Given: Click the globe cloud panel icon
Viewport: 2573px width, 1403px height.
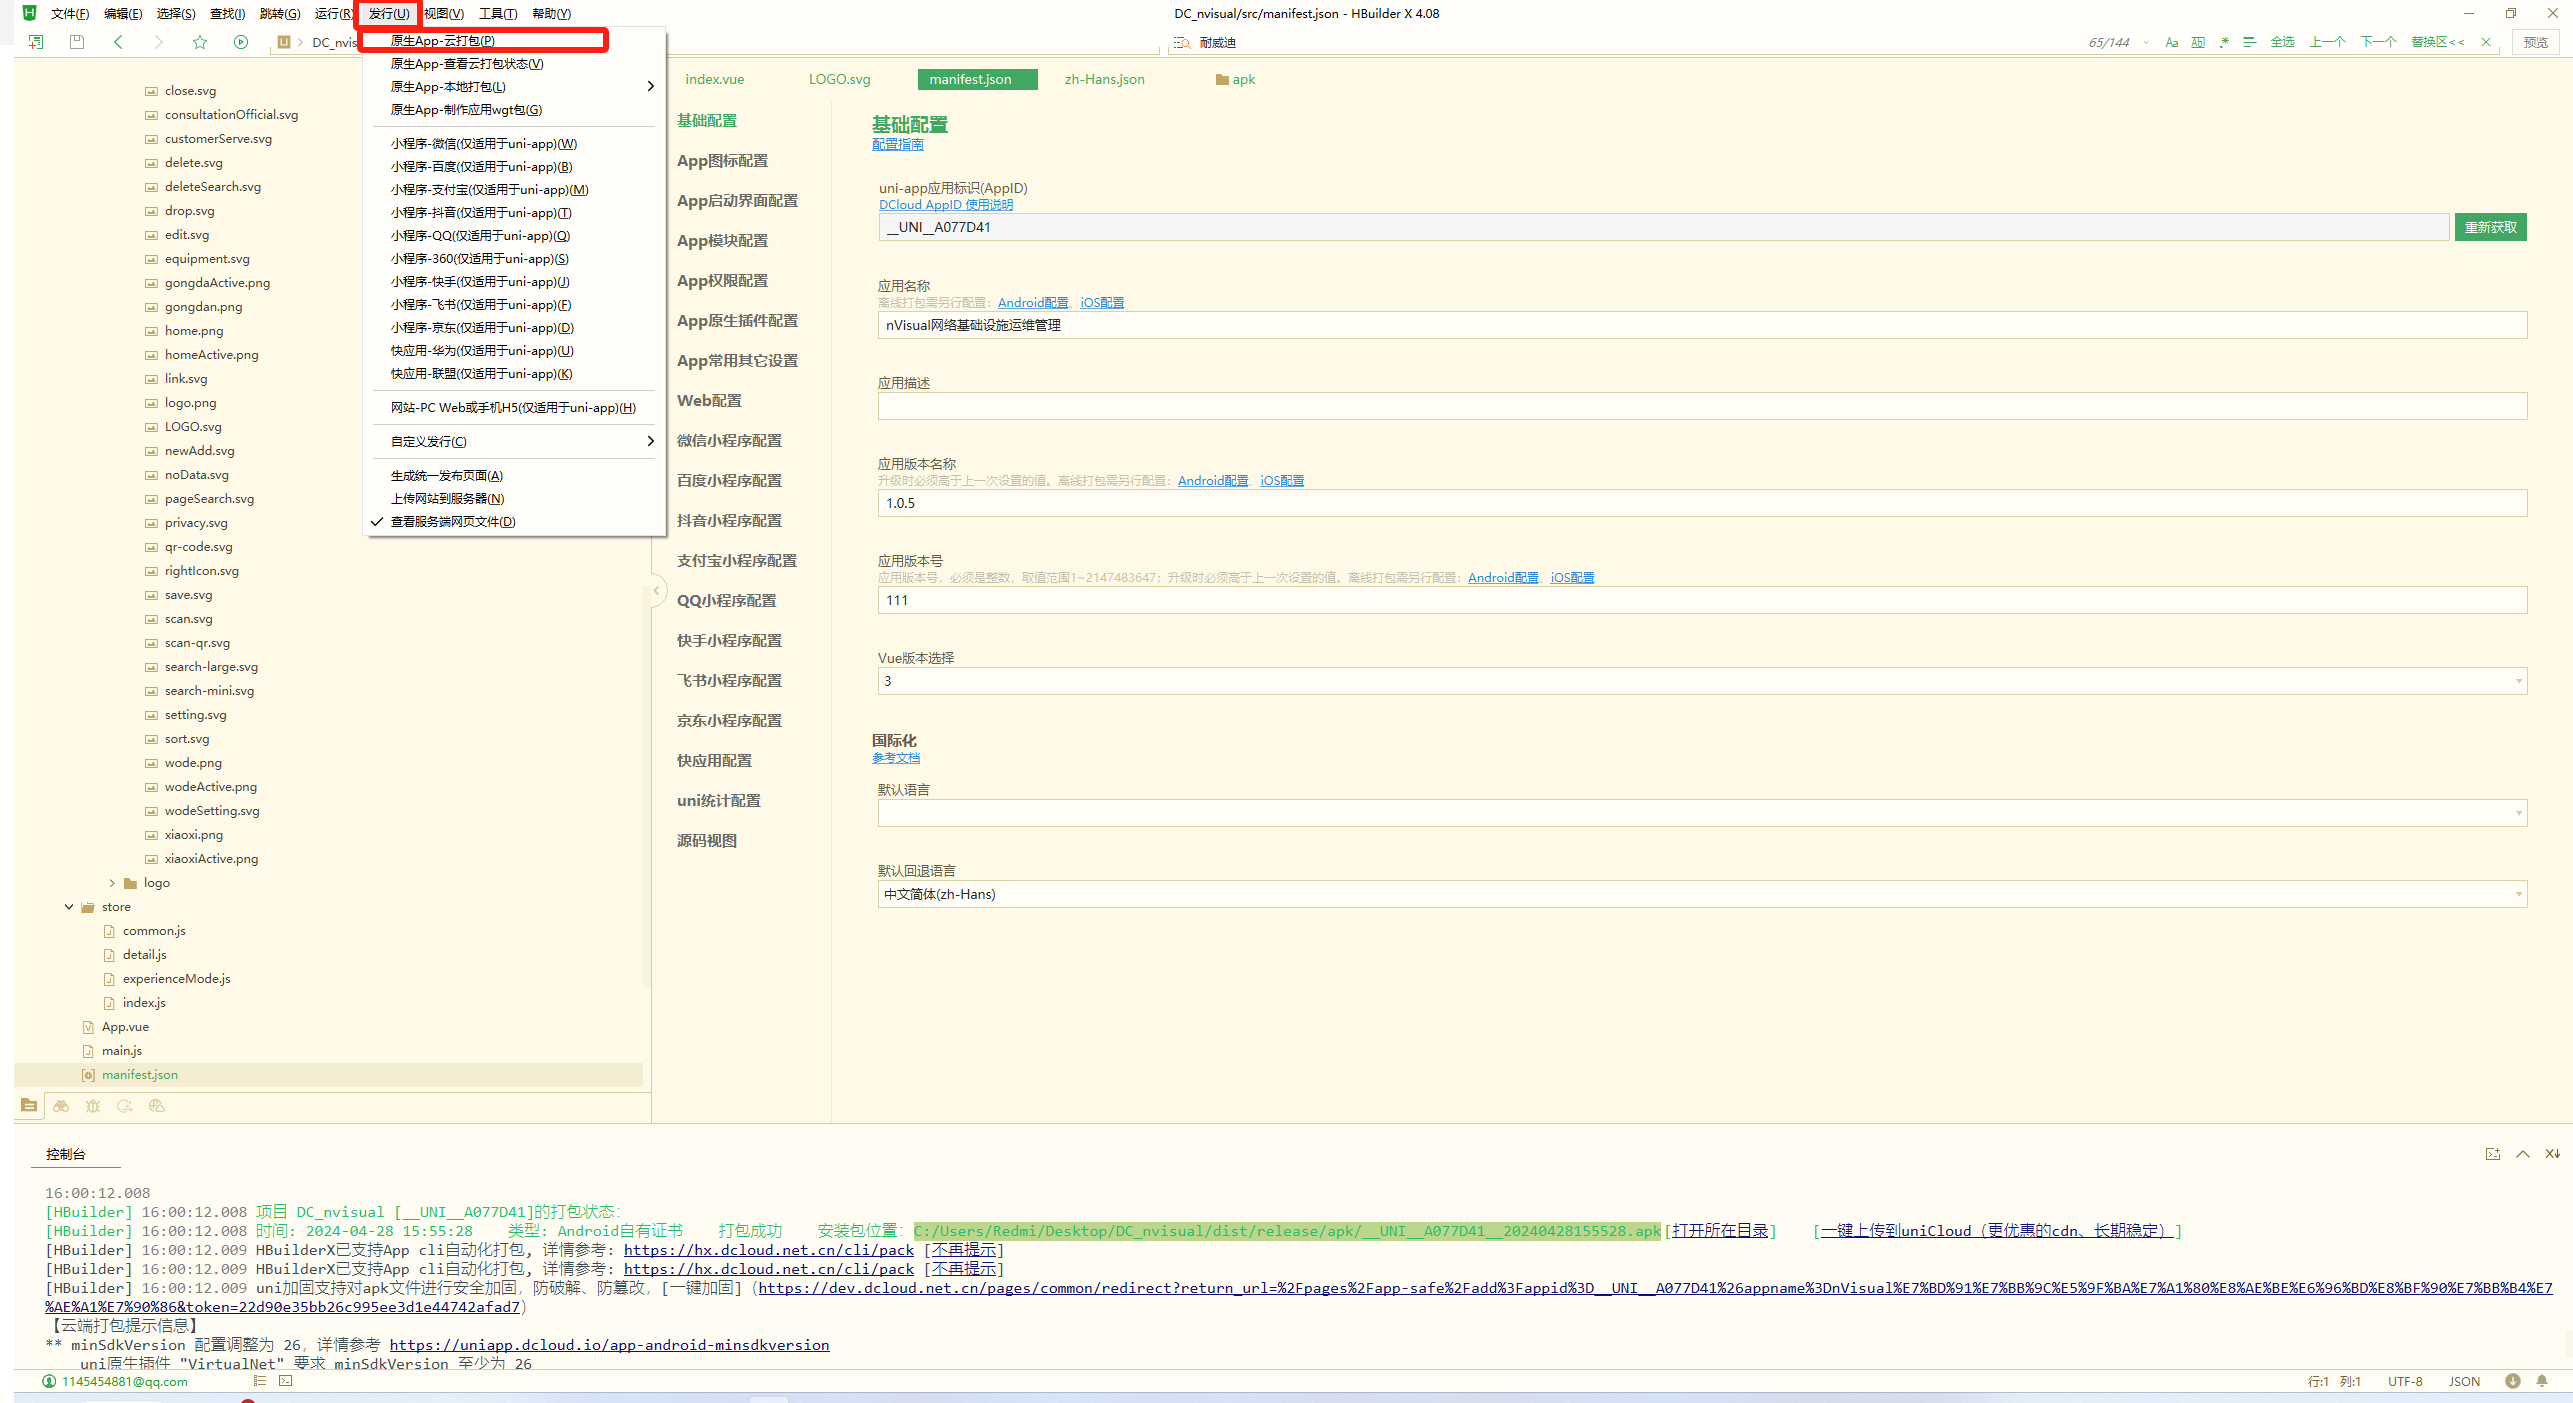Looking at the screenshot, I should click(x=156, y=1106).
